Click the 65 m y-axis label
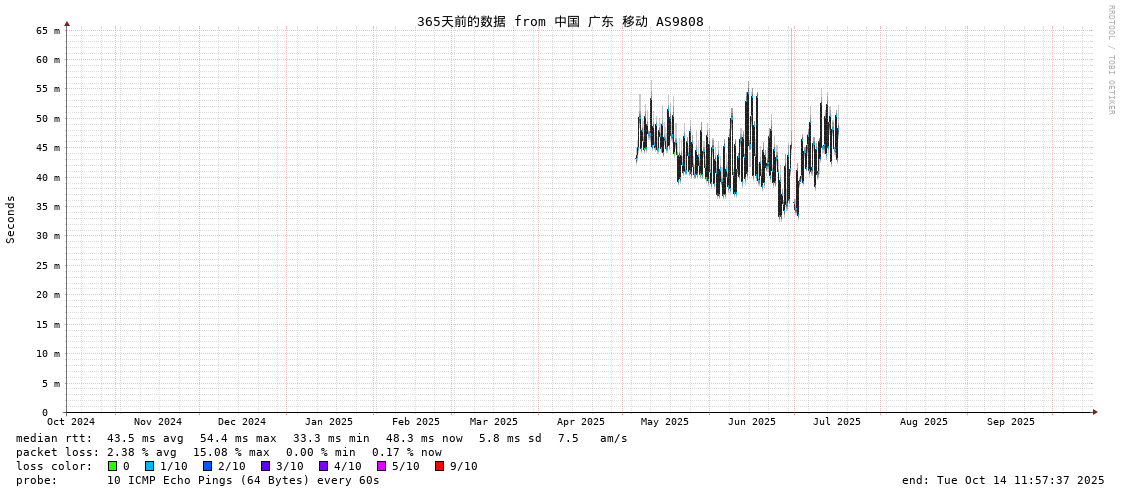The width and height of the screenshot is (1121, 494). tap(49, 31)
